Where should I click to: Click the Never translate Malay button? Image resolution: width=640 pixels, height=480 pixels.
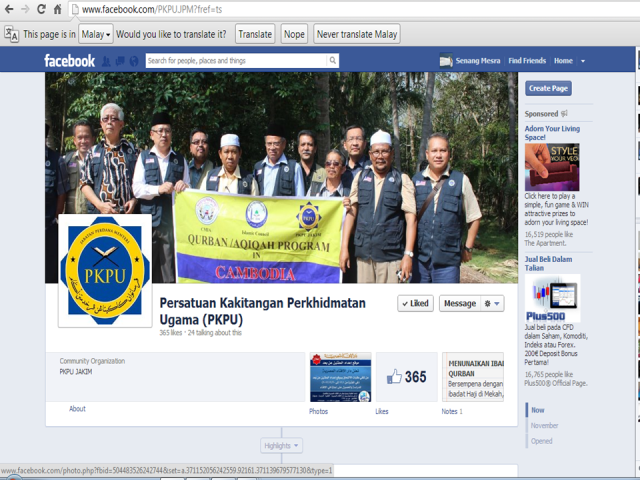[357, 34]
